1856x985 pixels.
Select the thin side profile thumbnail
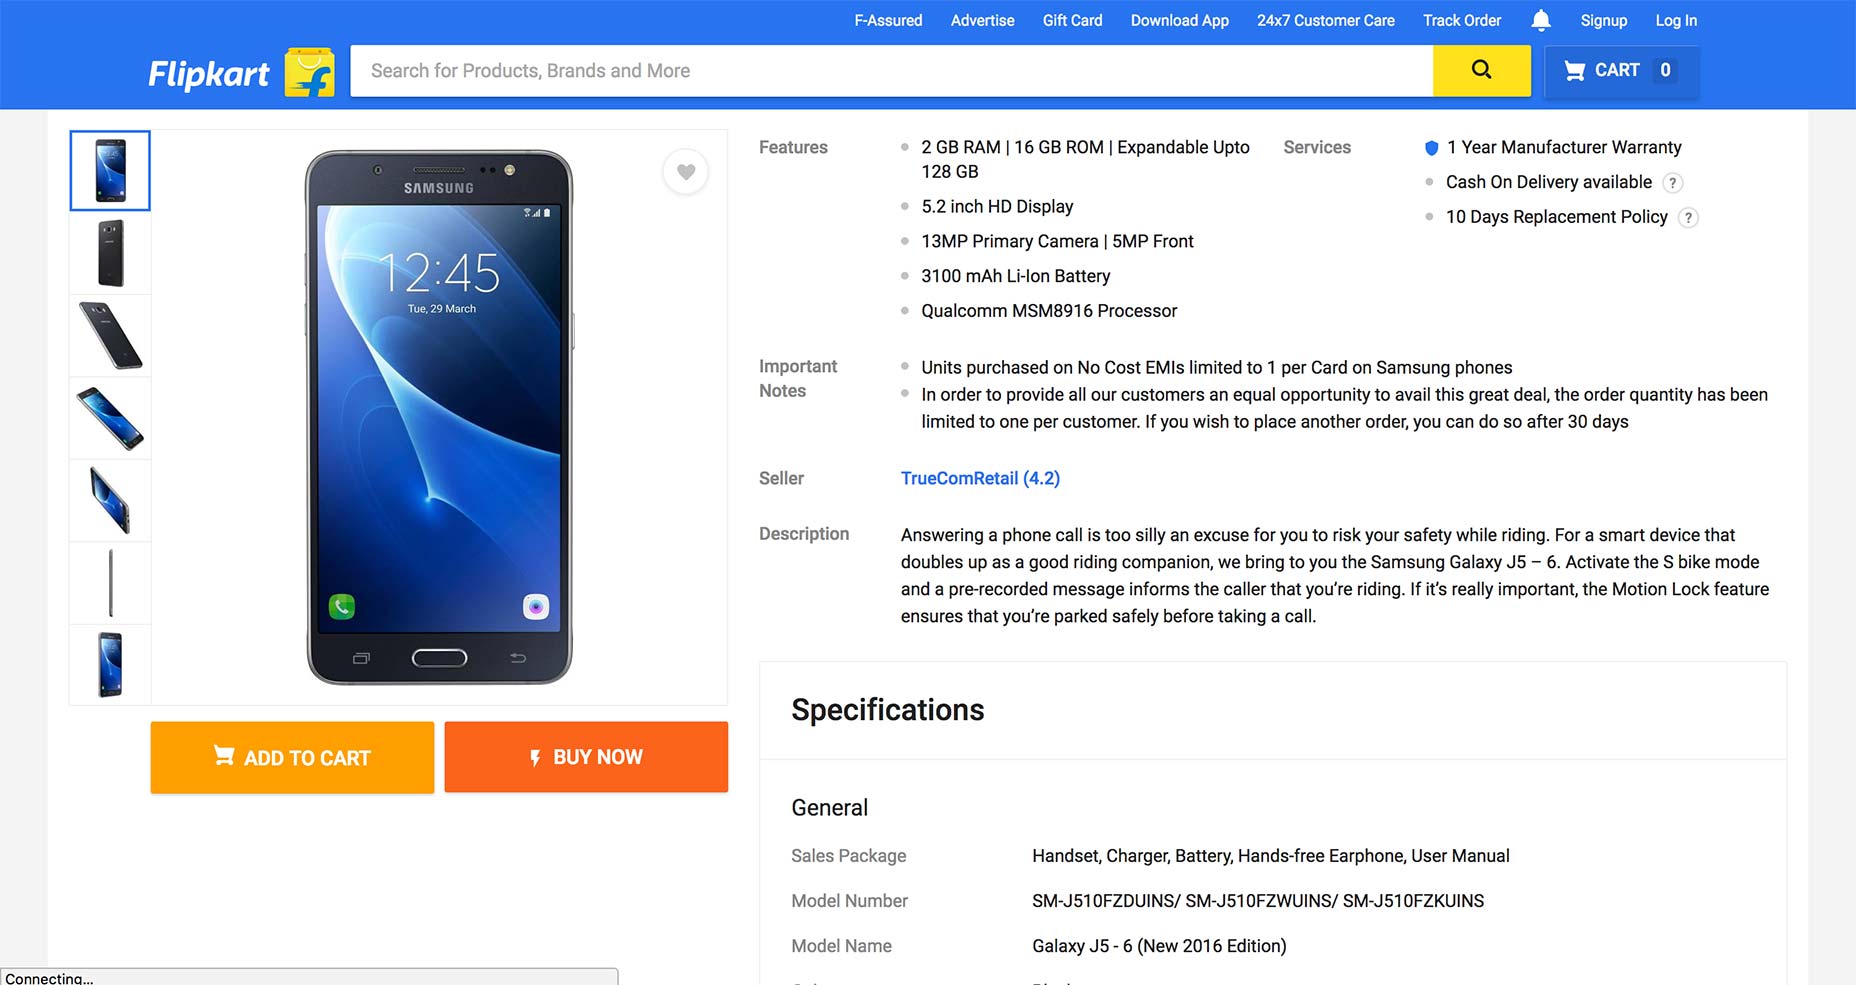pyautogui.click(x=110, y=583)
